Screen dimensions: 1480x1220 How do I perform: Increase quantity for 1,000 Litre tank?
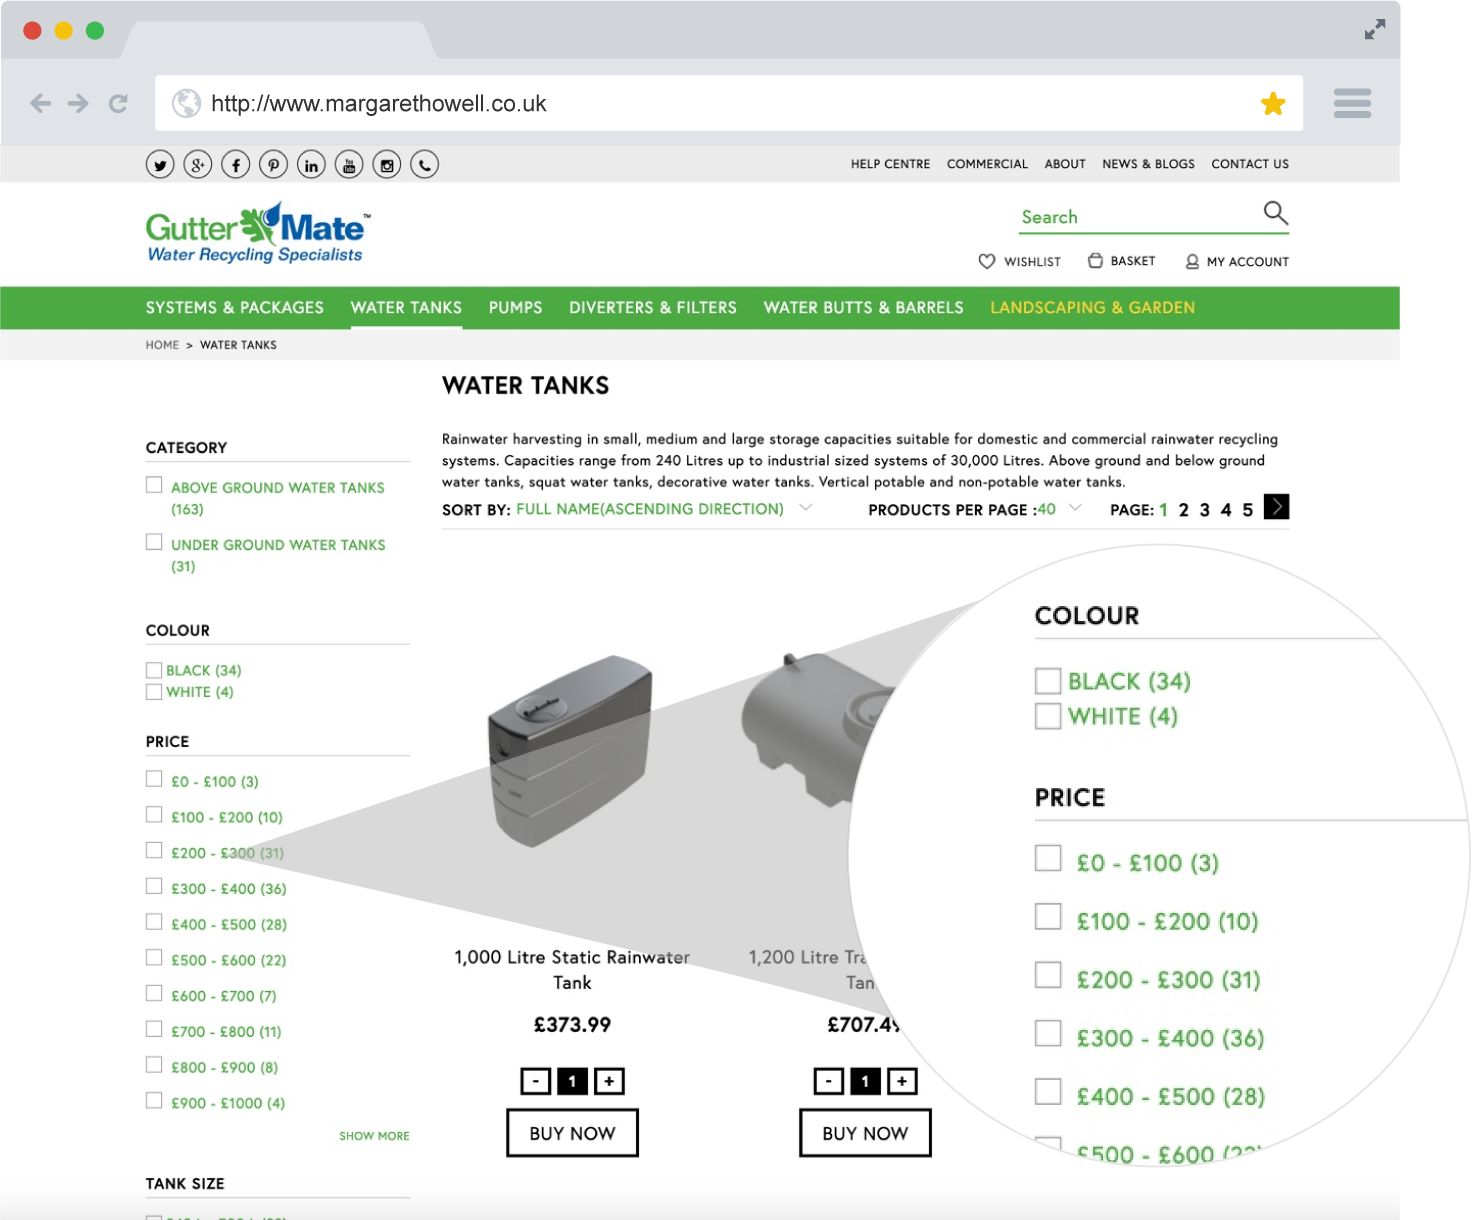[x=609, y=1081]
